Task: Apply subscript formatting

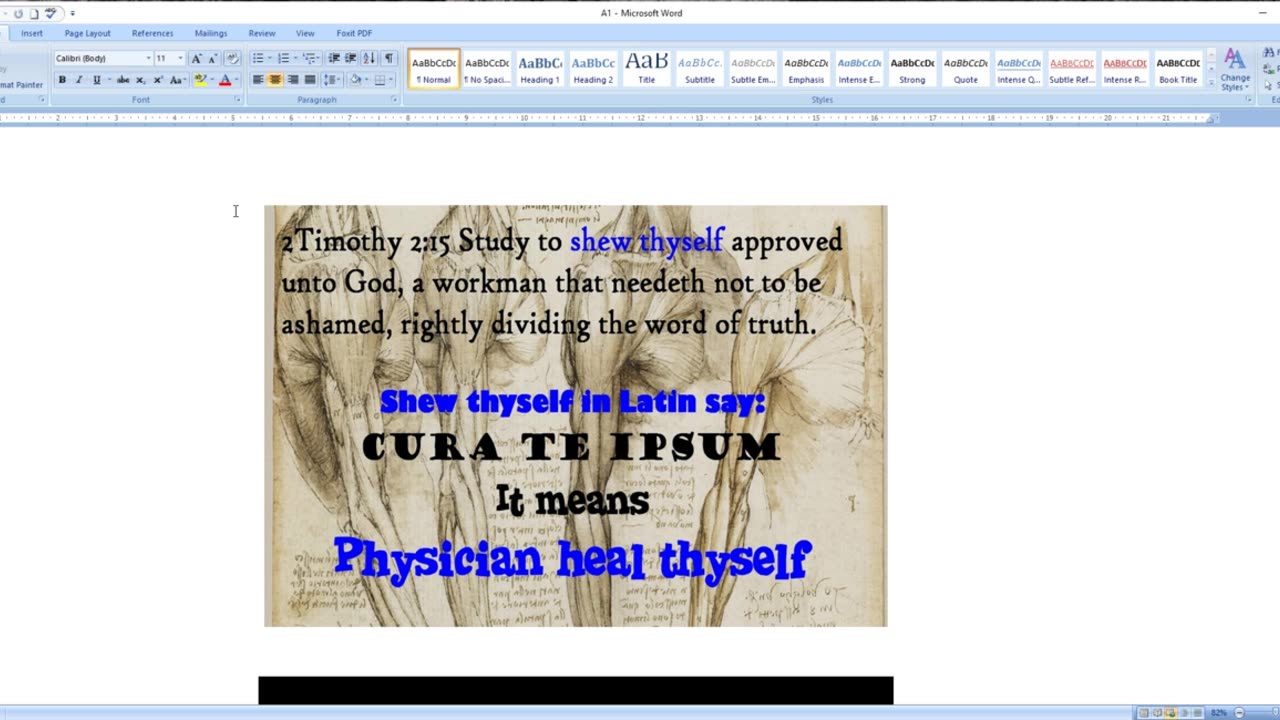Action: click(x=140, y=80)
